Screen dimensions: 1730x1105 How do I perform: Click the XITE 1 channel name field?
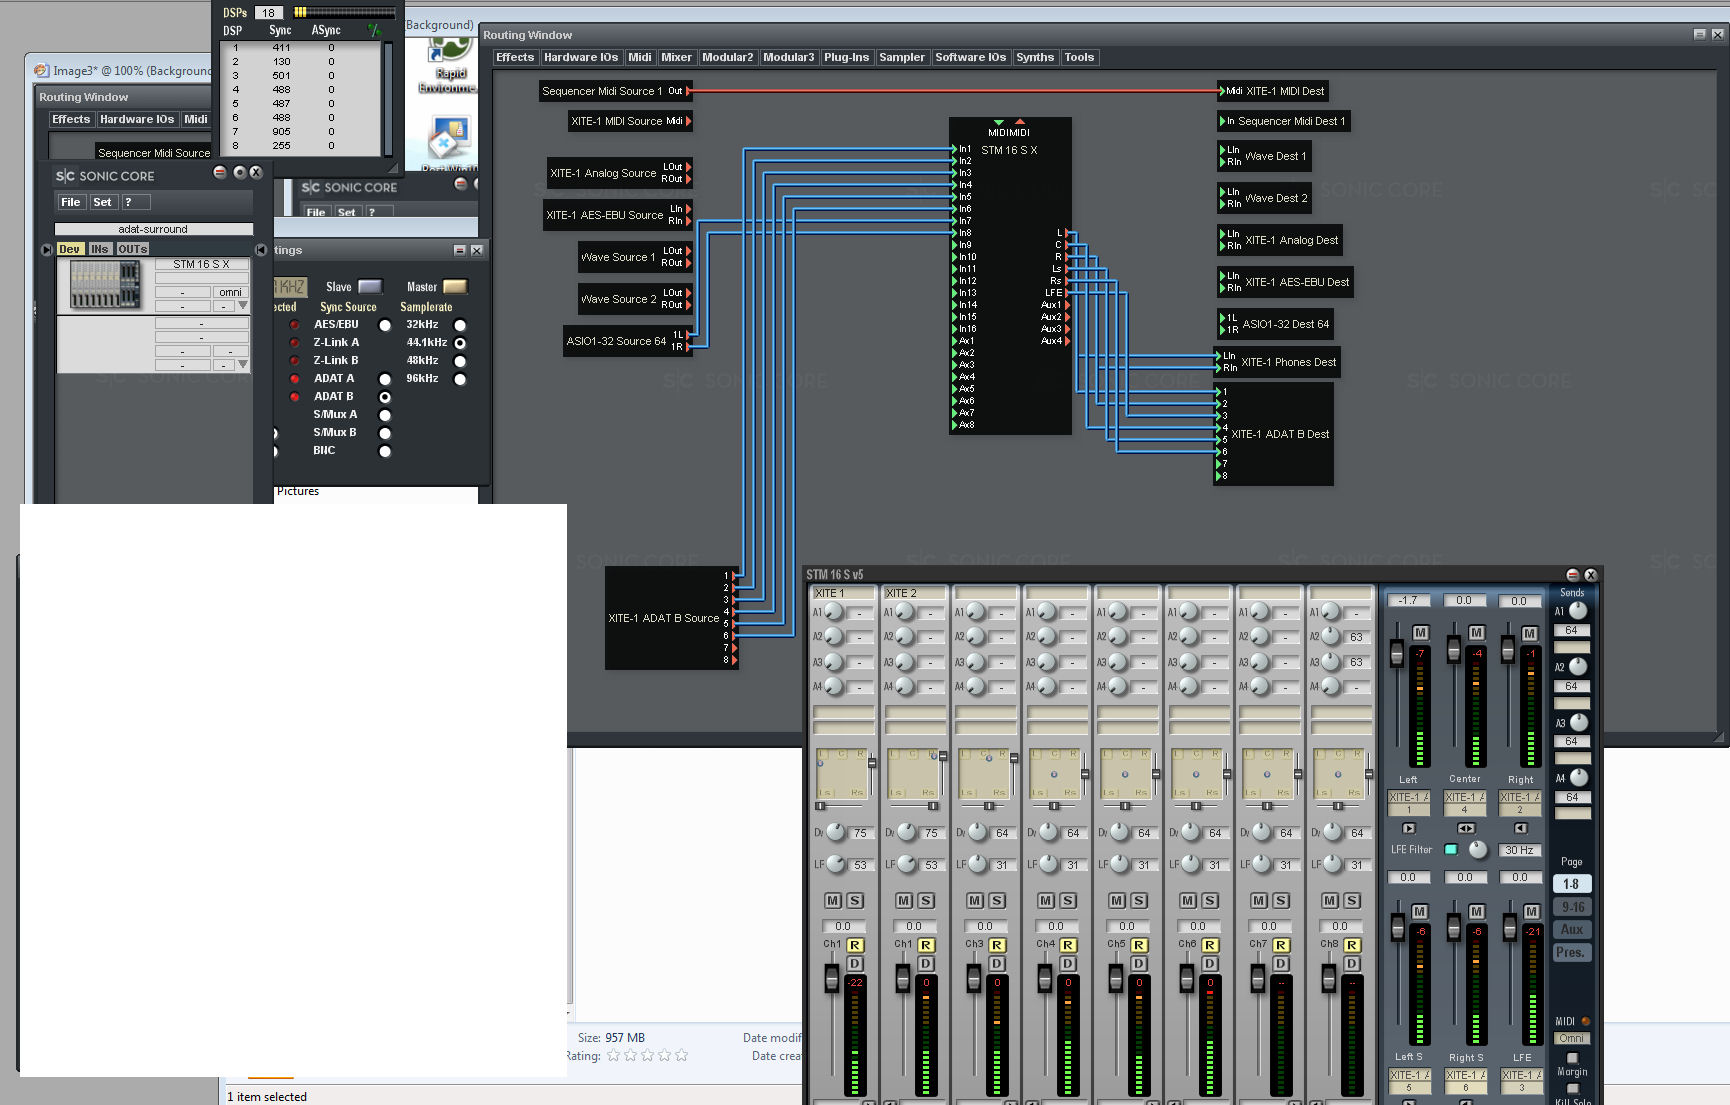click(x=843, y=593)
